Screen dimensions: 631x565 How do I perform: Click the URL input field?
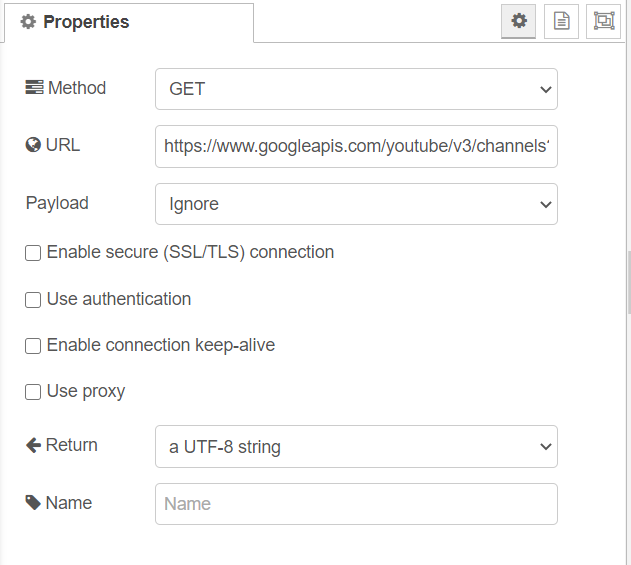pyautogui.click(x=356, y=146)
